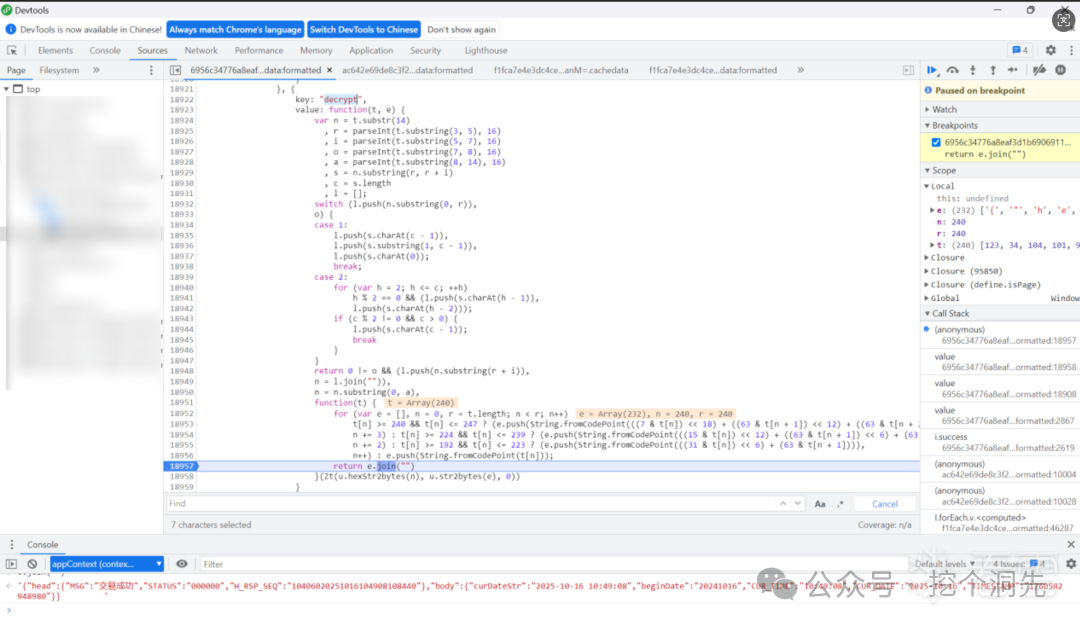Image resolution: width=1080 pixels, height=627 pixels.
Task: Show more navigator tabs chevron
Action: tap(96, 70)
